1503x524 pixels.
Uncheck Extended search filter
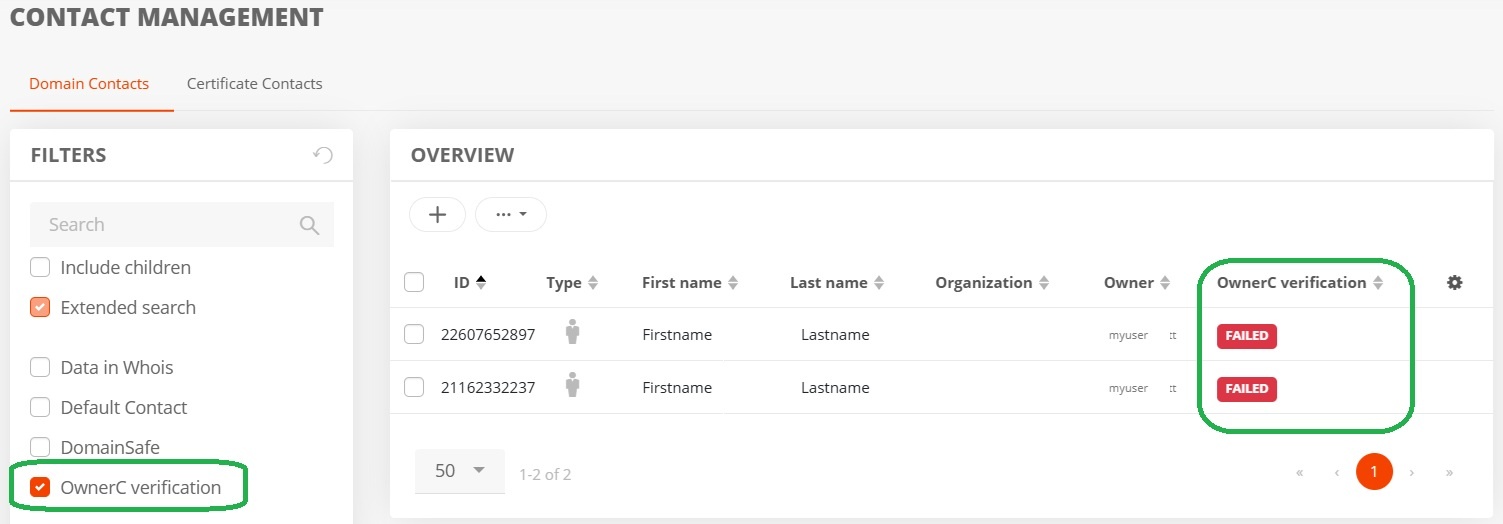pos(40,307)
